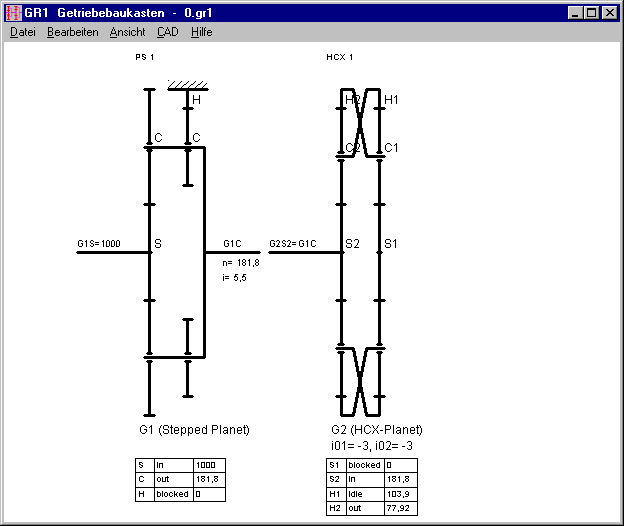Click the C out value 181,8 cell
Screen dimensions: 624x526
pos(209,480)
